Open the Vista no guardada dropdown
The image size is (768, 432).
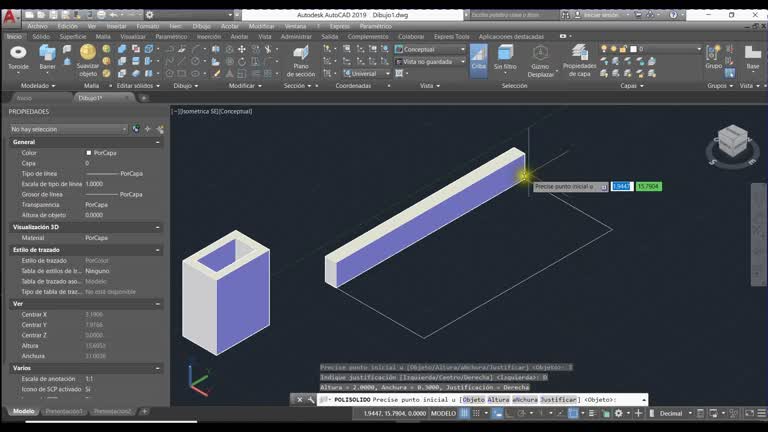[431, 62]
